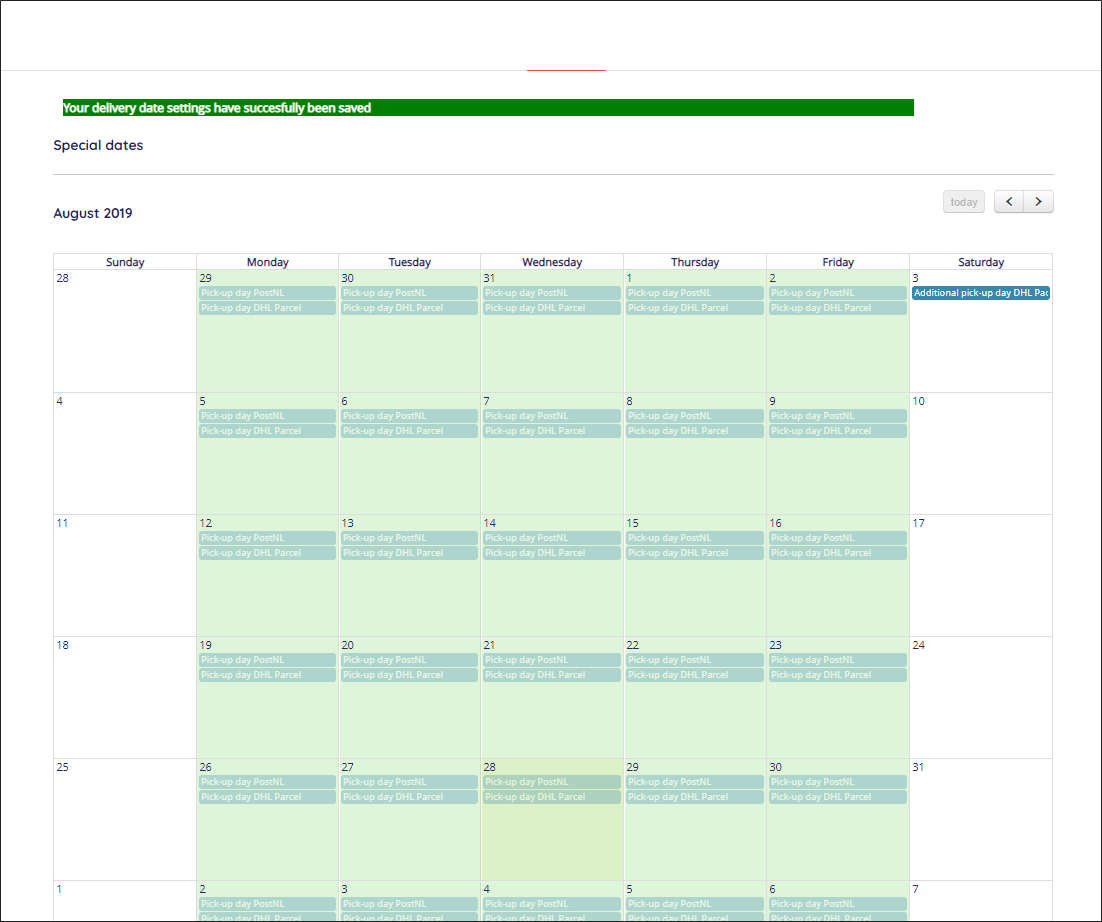
Task: Open Pick-up day DHL Parcel on Thursday August 22
Action: click(694, 675)
